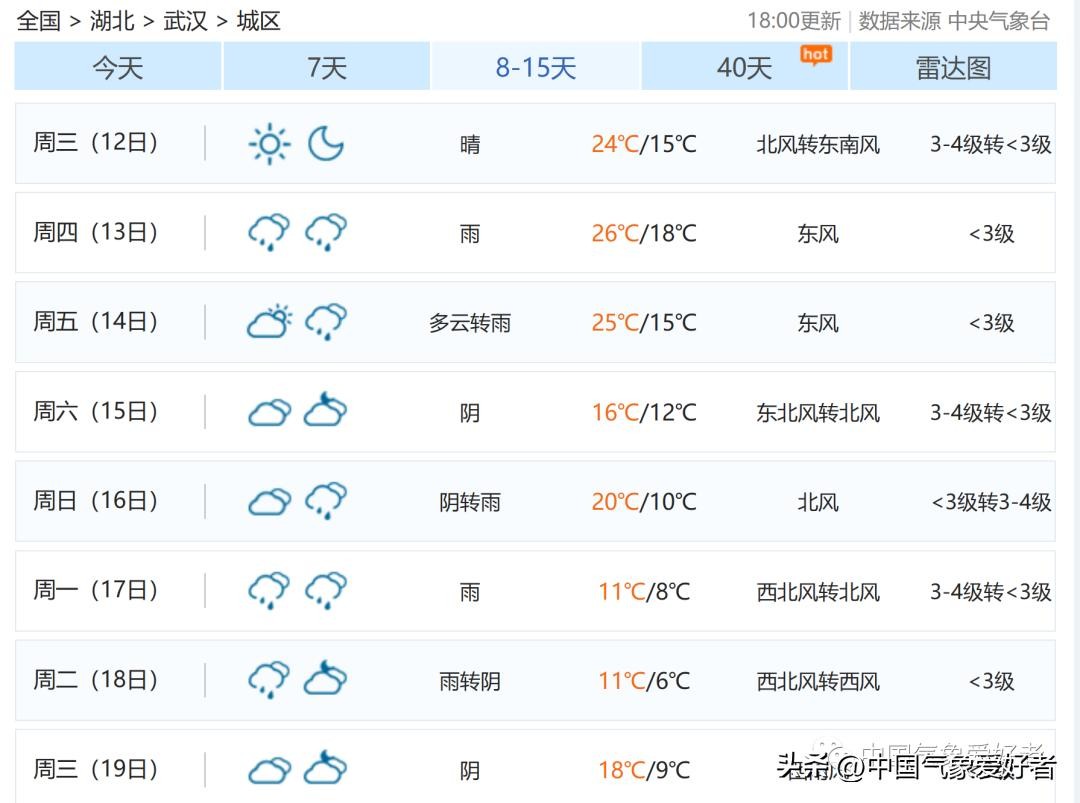The image size is (1080, 803).
Task: Click the 武汉 breadcrumb link
Action: [185, 21]
